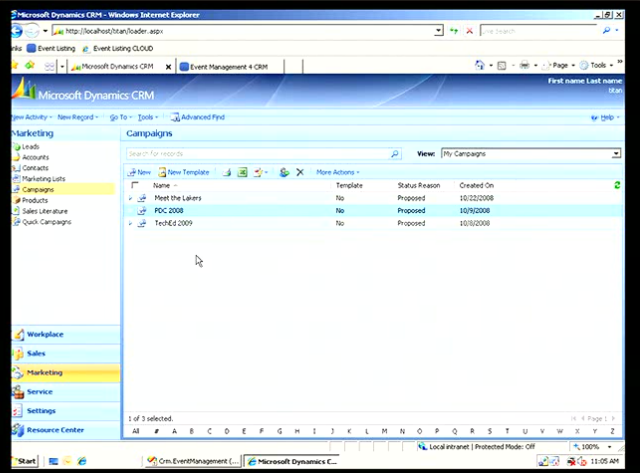Screen dimensions: 640x473
Task: Click the New campaign toolbar button
Action: pos(139,172)
